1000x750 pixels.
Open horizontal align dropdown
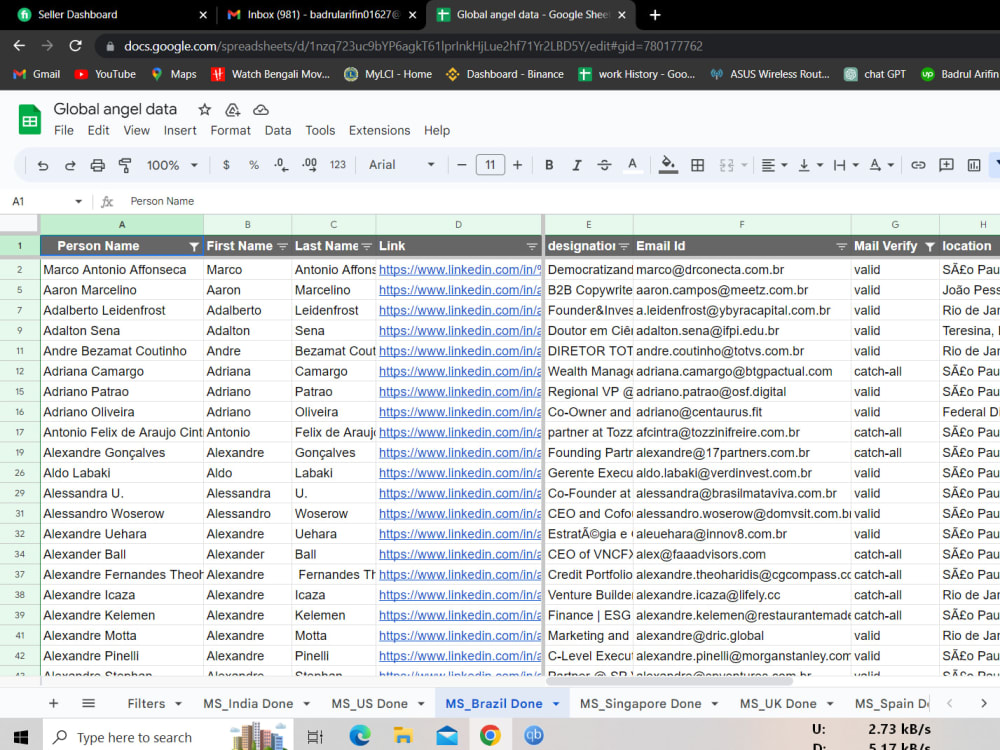tap(774, 165)
